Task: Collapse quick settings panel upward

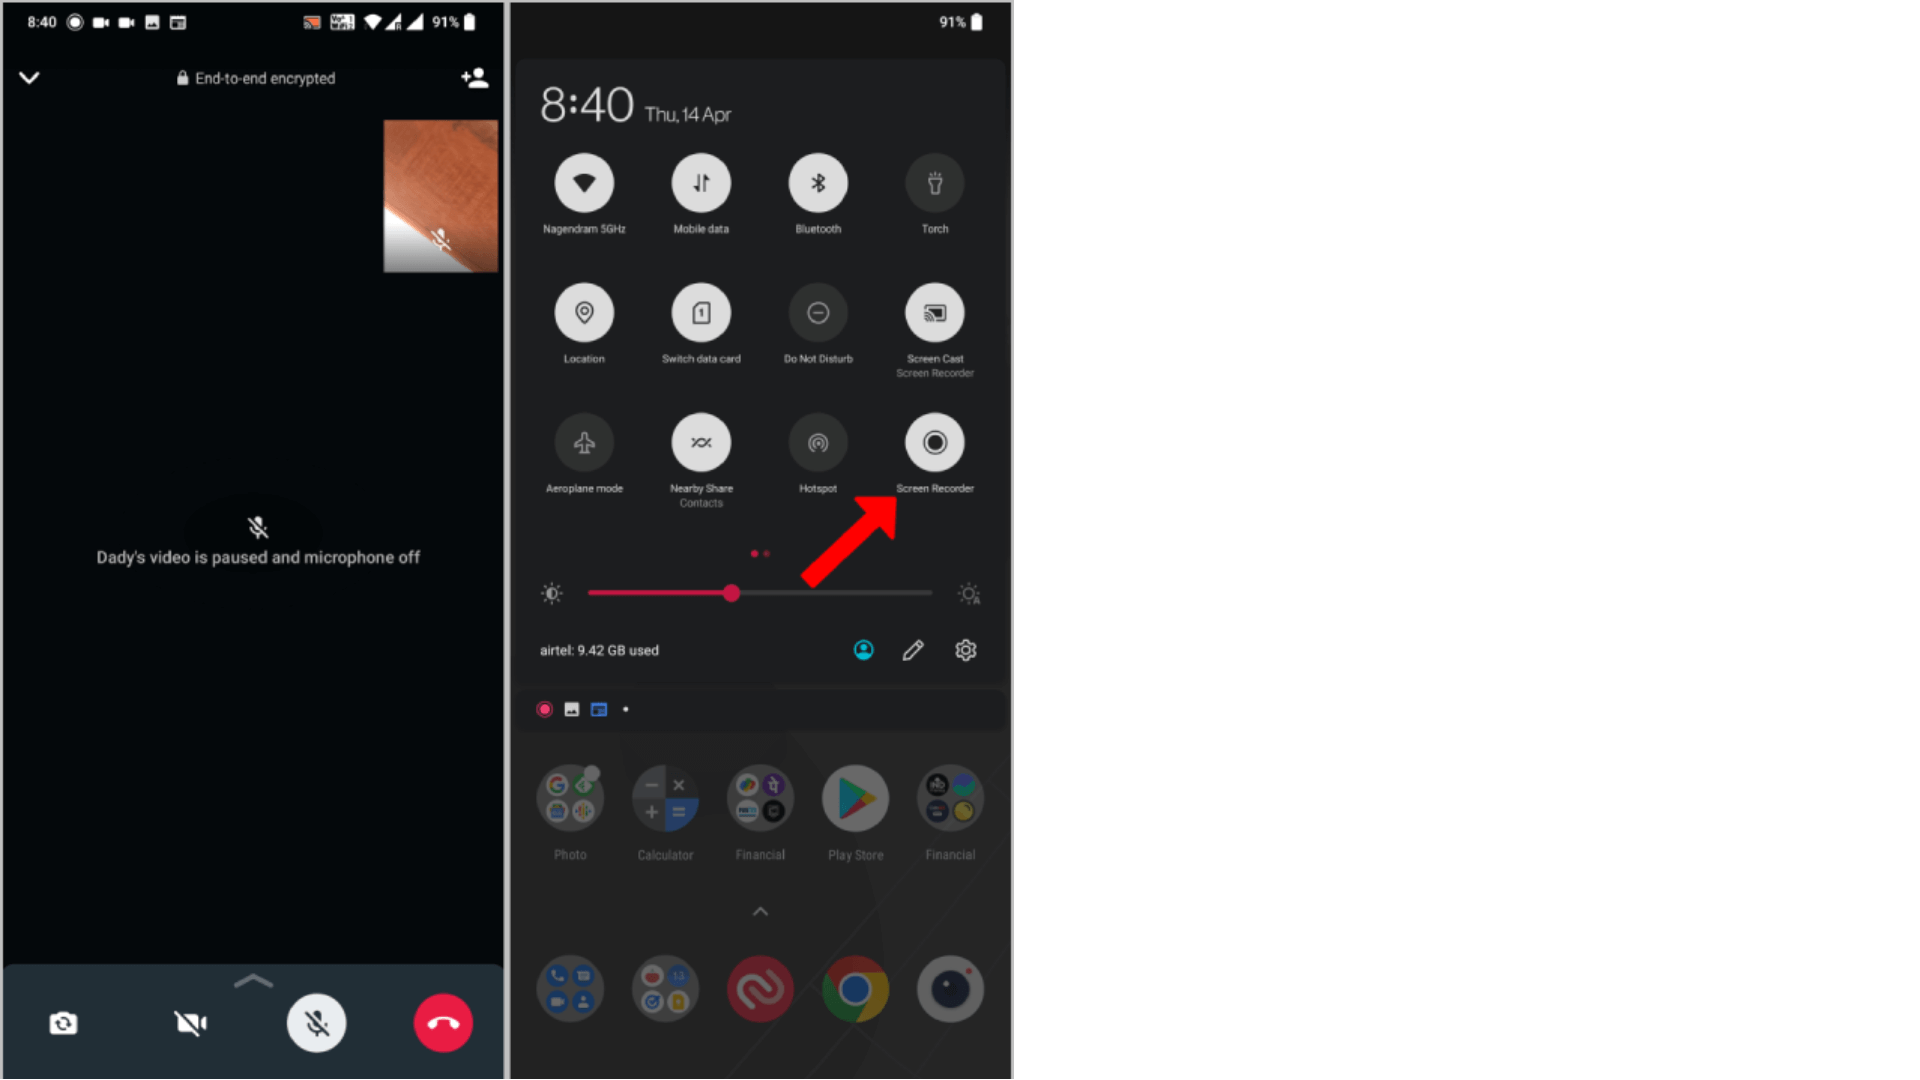Action: pyautogui.click(x=761, y=913)
